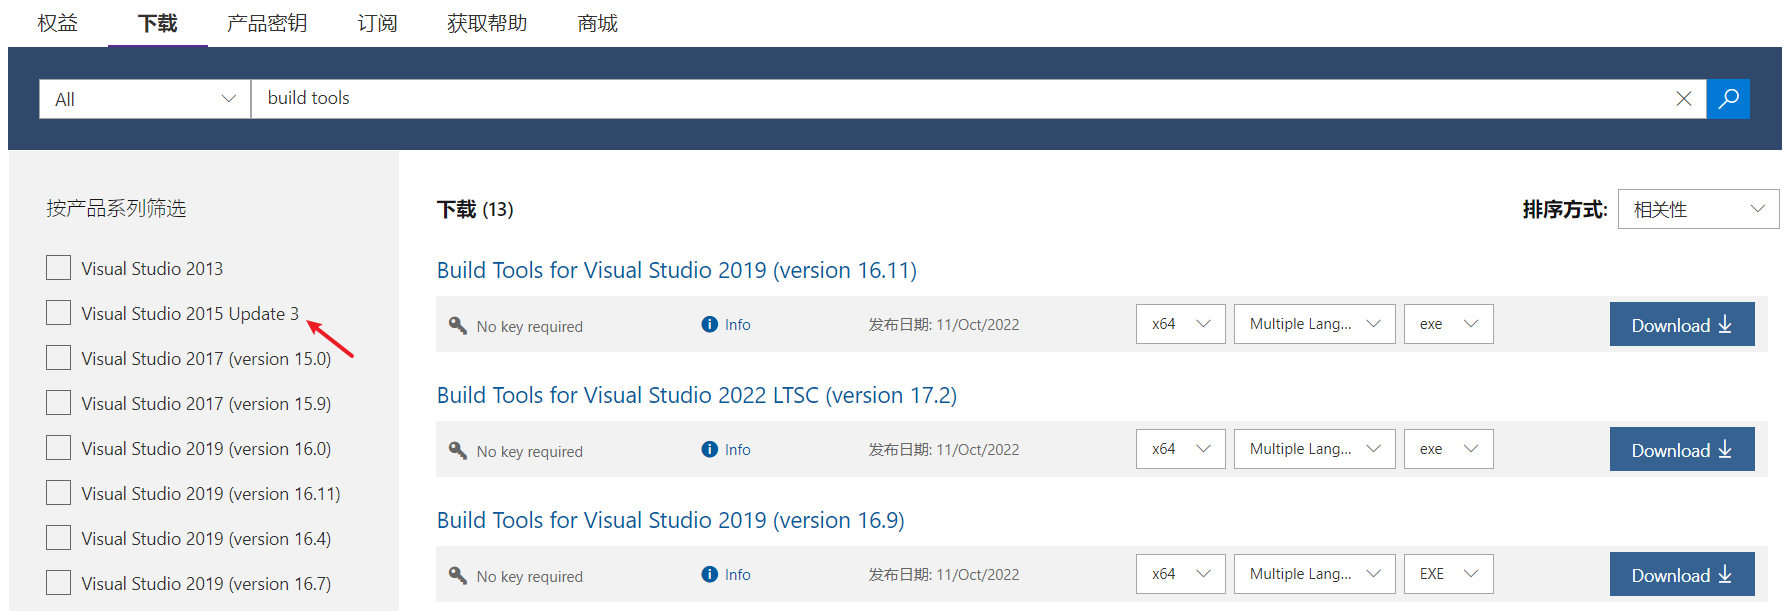
Task: Click the key icon in the version 16.9 row
Action: coord(458,576)
